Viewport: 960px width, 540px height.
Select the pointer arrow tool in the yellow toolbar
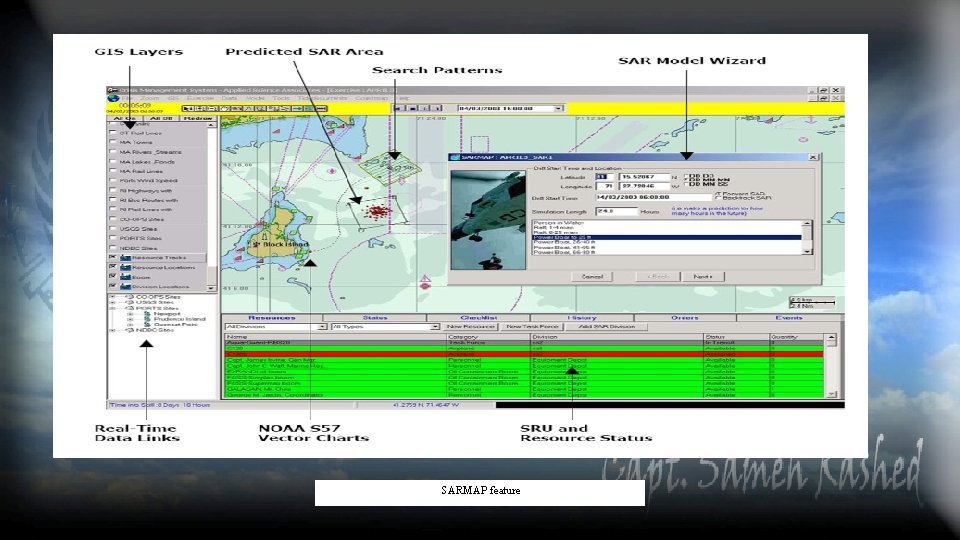pos(188,108)
